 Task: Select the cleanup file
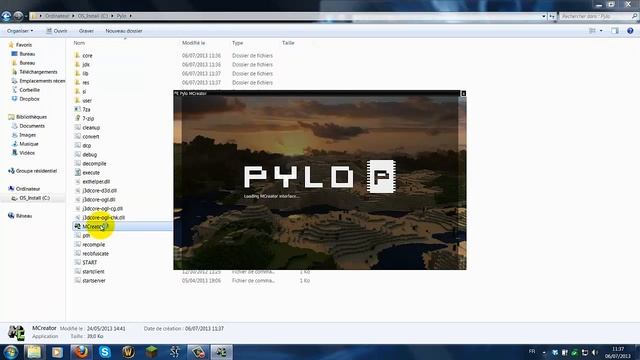tap(91, 127)
